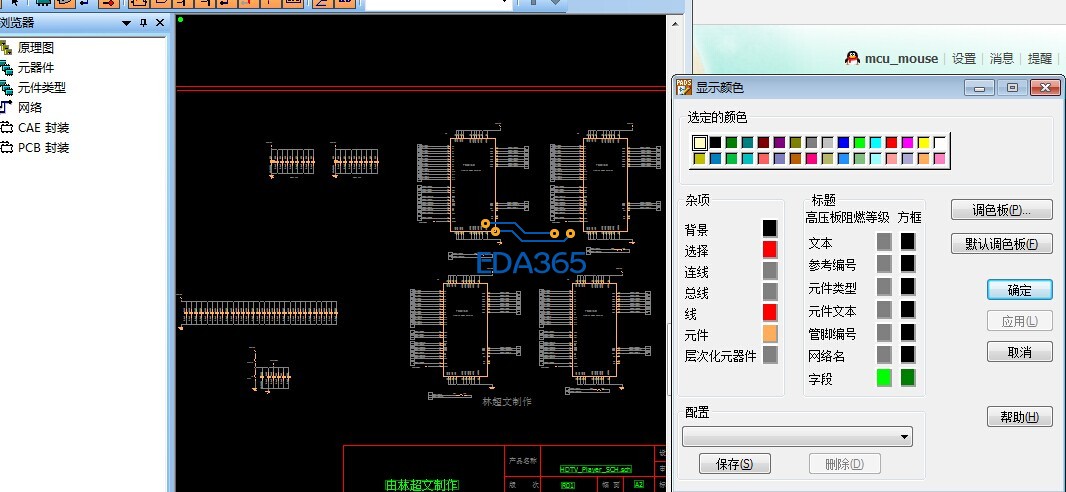Pick the hot pink swatch in bottom row

[811, 158]
